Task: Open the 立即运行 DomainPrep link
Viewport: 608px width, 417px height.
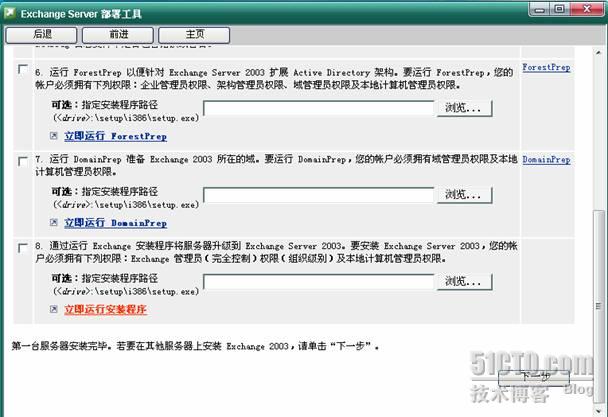Action: [116, 223]
